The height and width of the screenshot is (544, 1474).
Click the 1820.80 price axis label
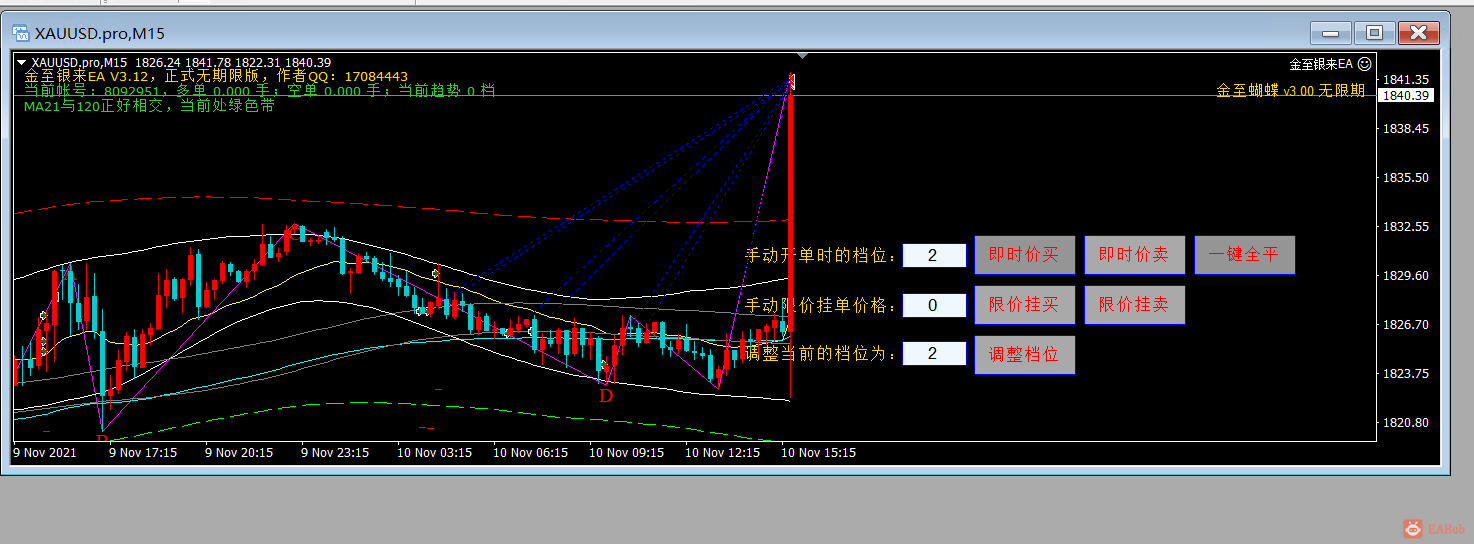click(x=1404, y=423)
